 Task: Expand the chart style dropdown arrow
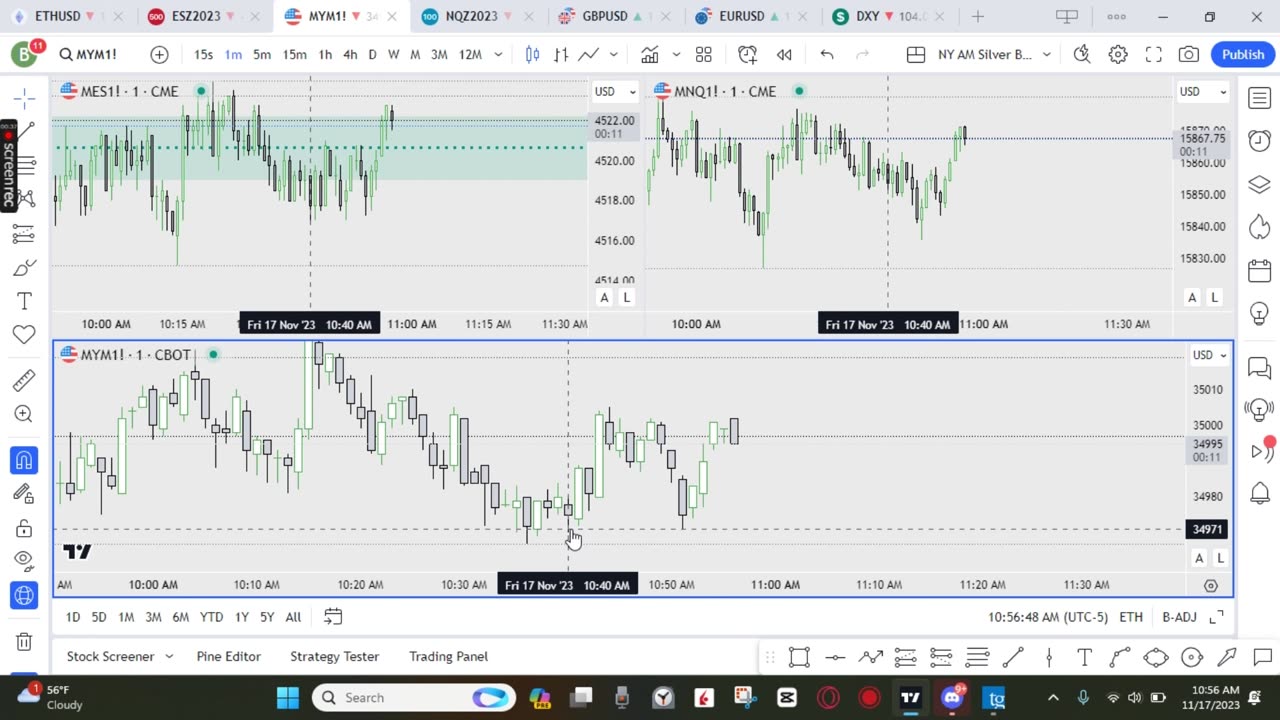pos(613,55)
